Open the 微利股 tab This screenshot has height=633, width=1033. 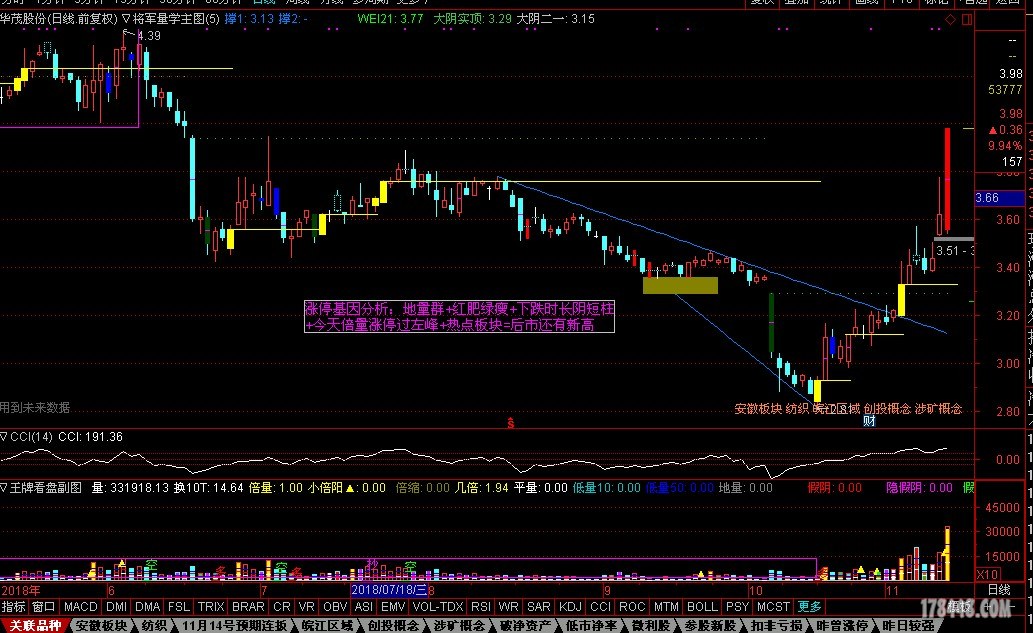tap(651, 625)
